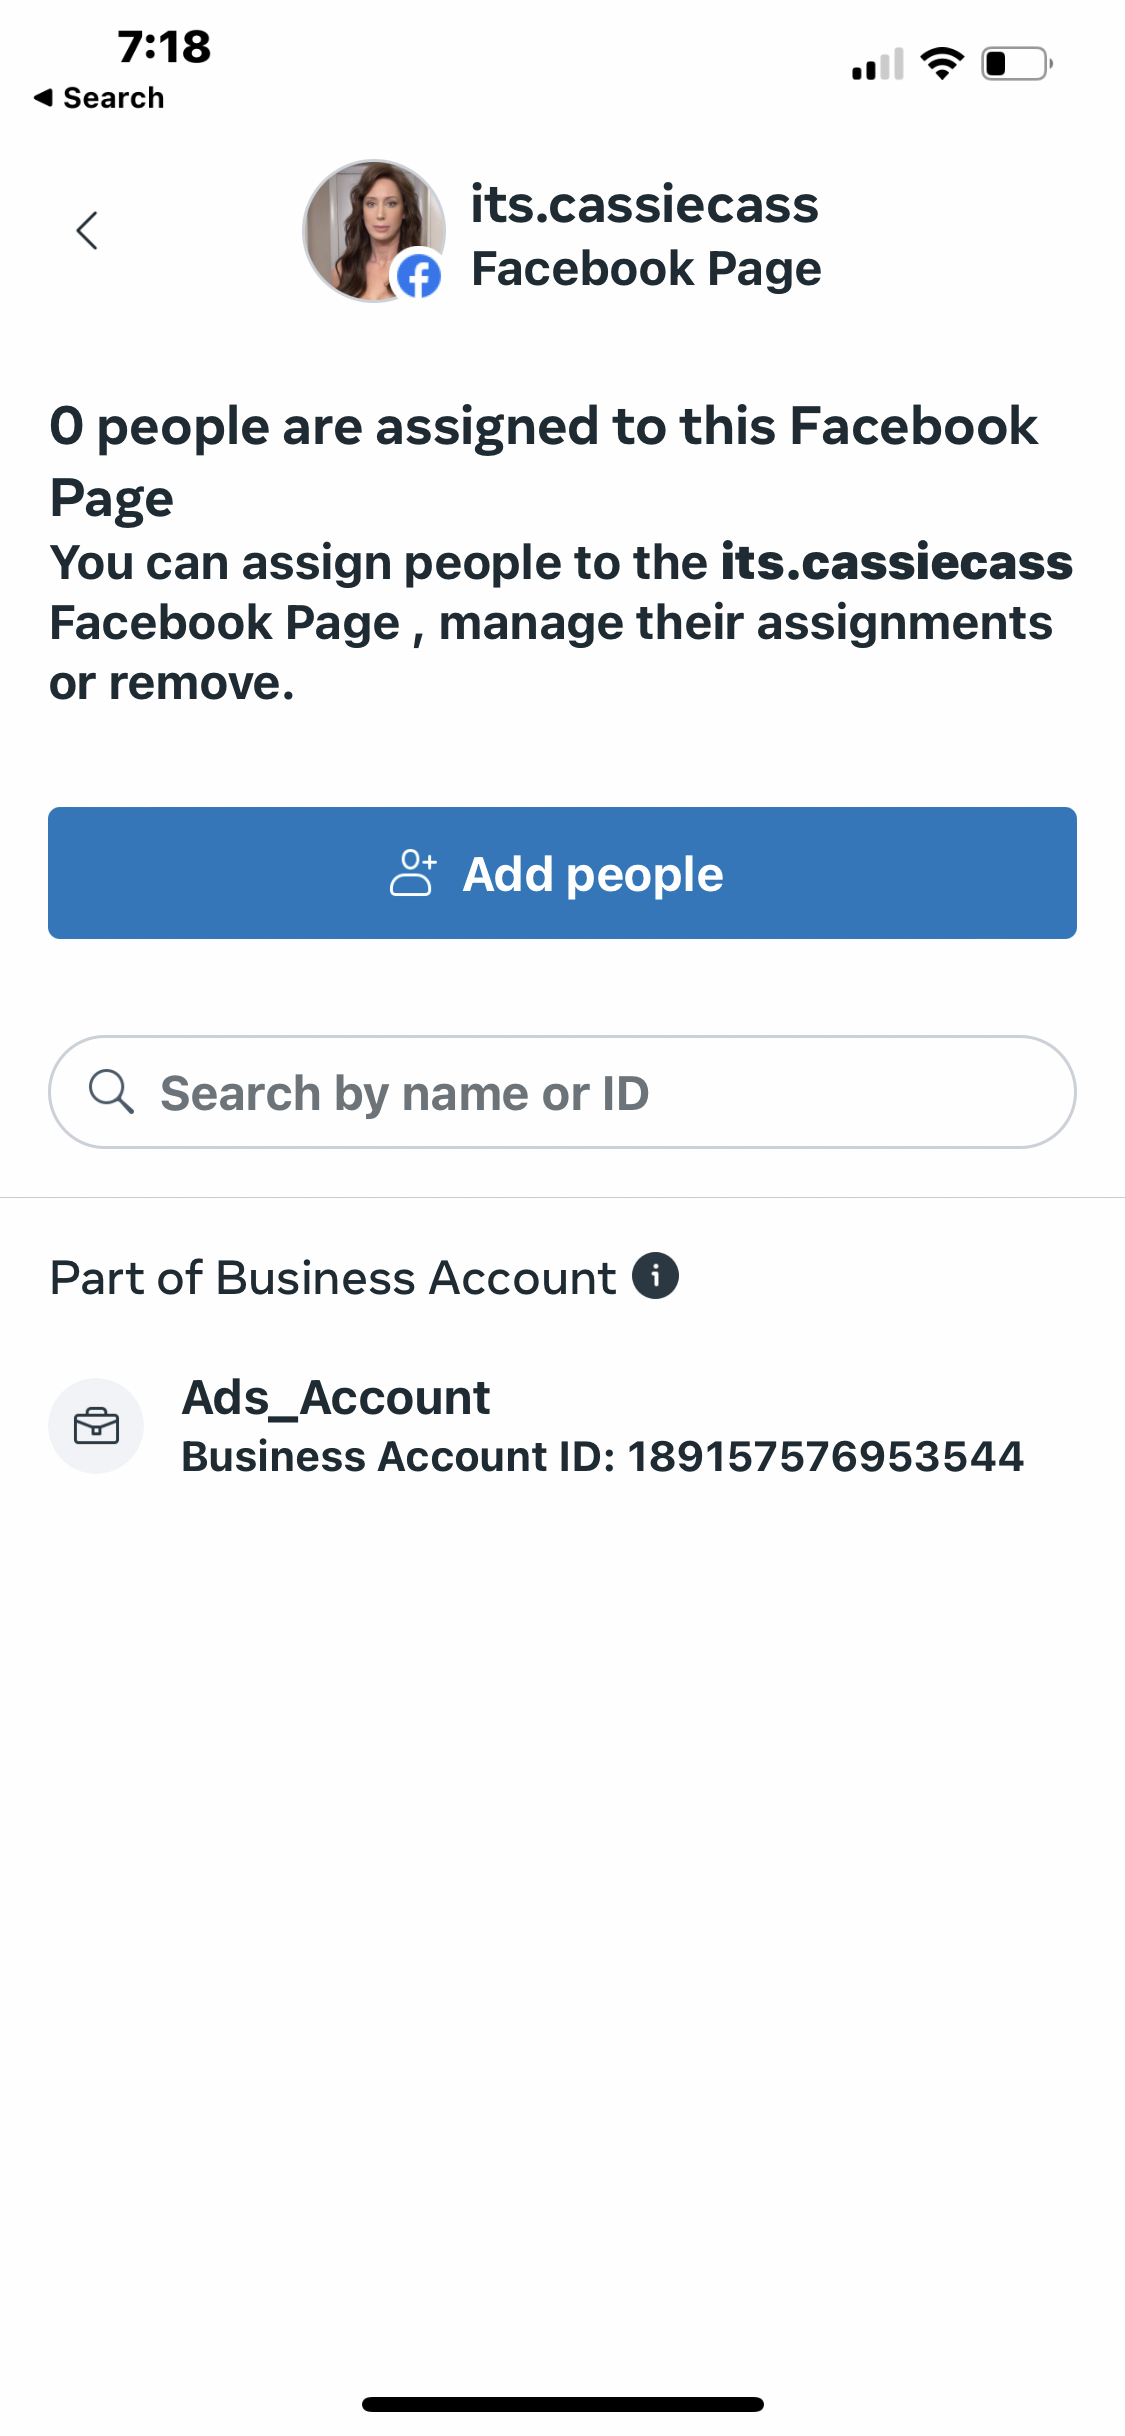Select the person-plus icon inside Add people

click(414, 872)
